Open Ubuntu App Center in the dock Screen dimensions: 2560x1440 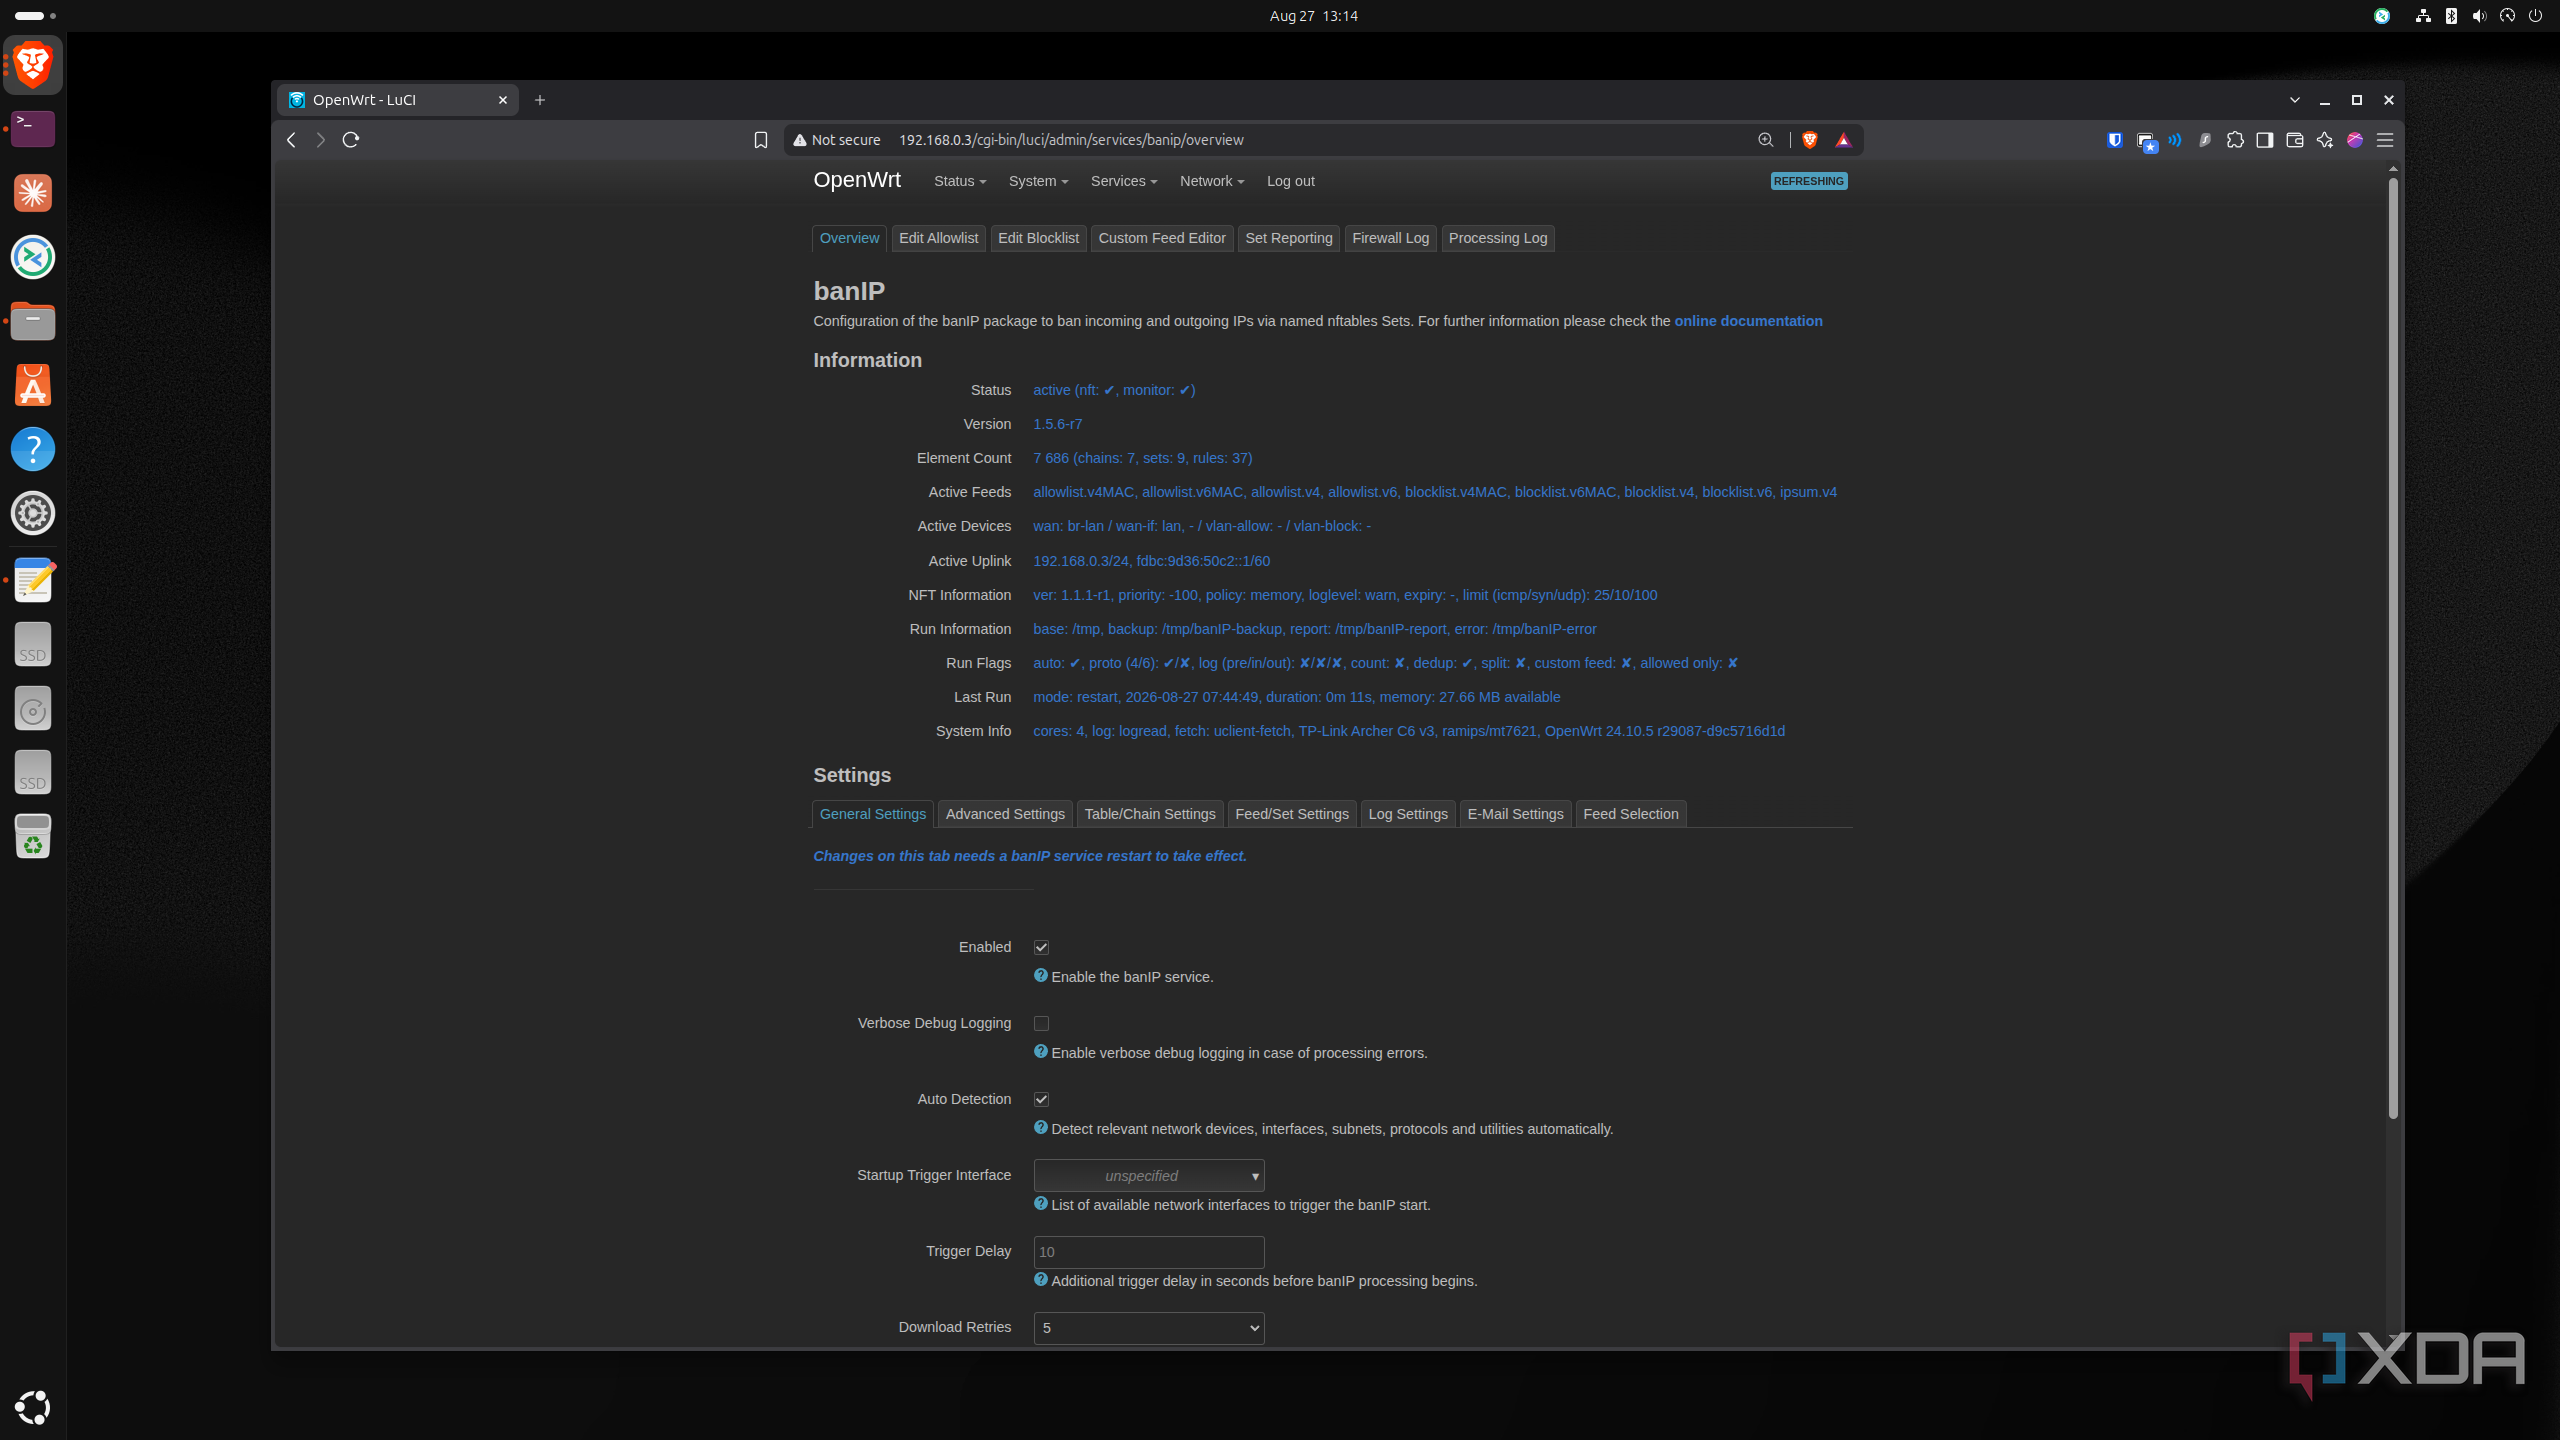33,385
